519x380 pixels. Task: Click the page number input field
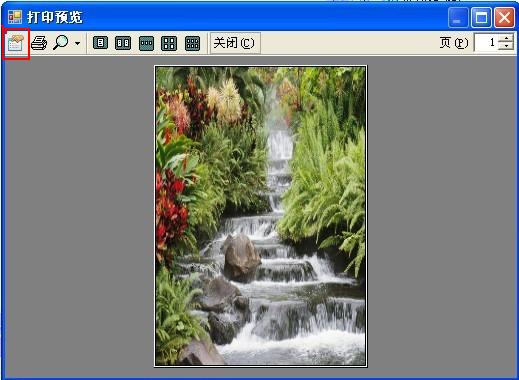coord(486,43)
